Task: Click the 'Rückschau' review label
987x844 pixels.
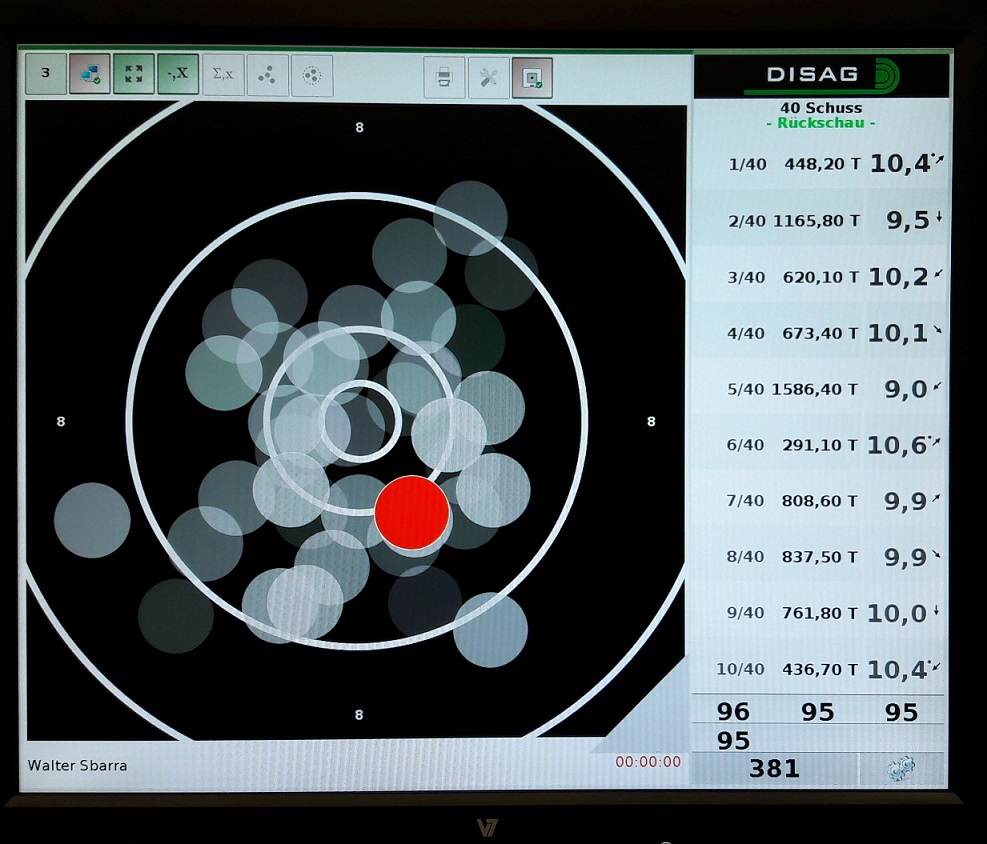Action: point(820,123)
